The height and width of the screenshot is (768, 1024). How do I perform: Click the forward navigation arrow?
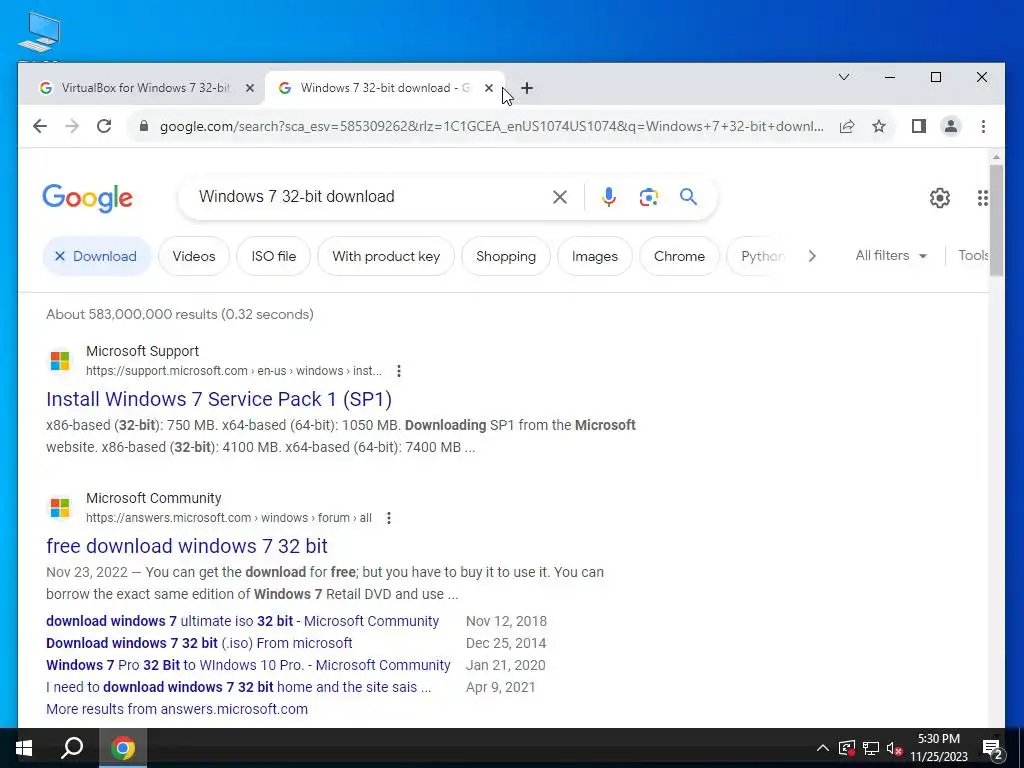coord(72,126)
